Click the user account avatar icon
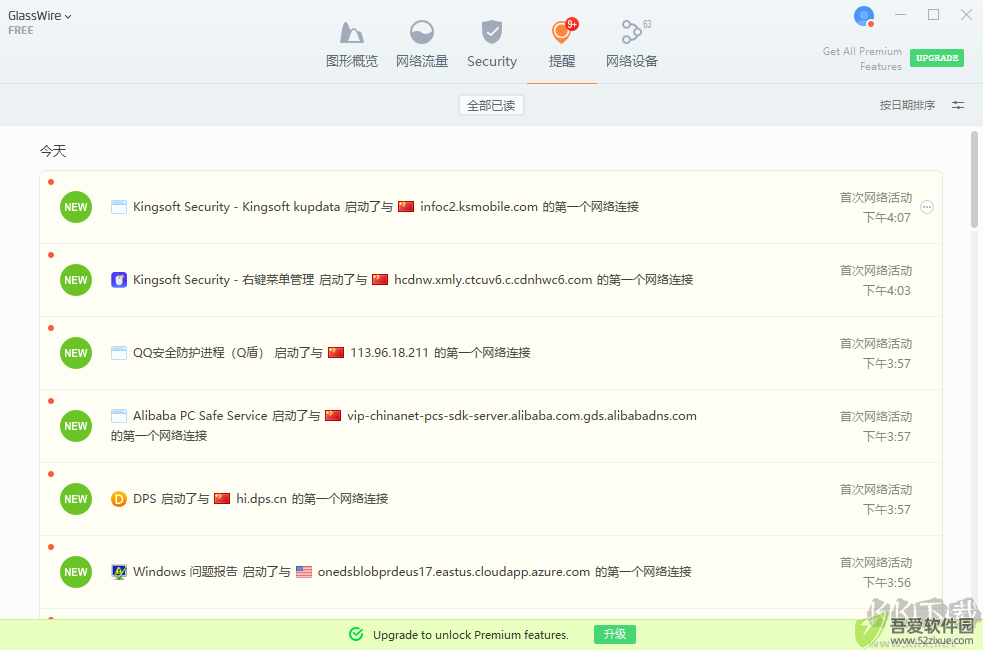Image resolution: width=983 pixels, height=650 pixels. click(x=864, y=16)
